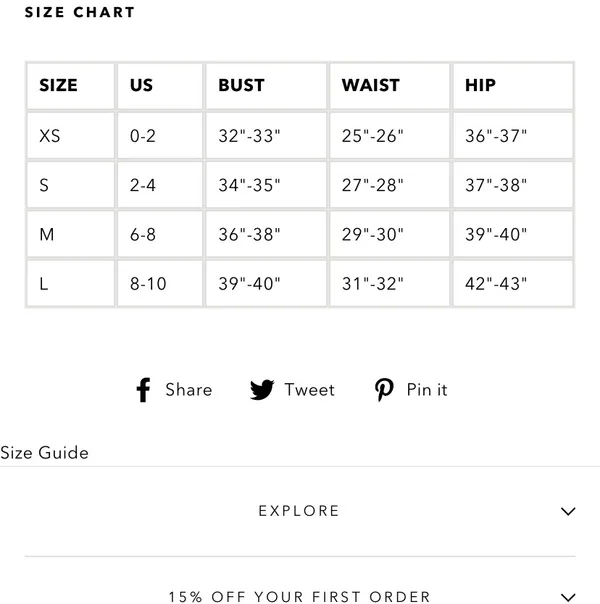The height and width of the screenshot is (604, 600).
Task: Click the WAIST column header
Action: click(390, 86)
